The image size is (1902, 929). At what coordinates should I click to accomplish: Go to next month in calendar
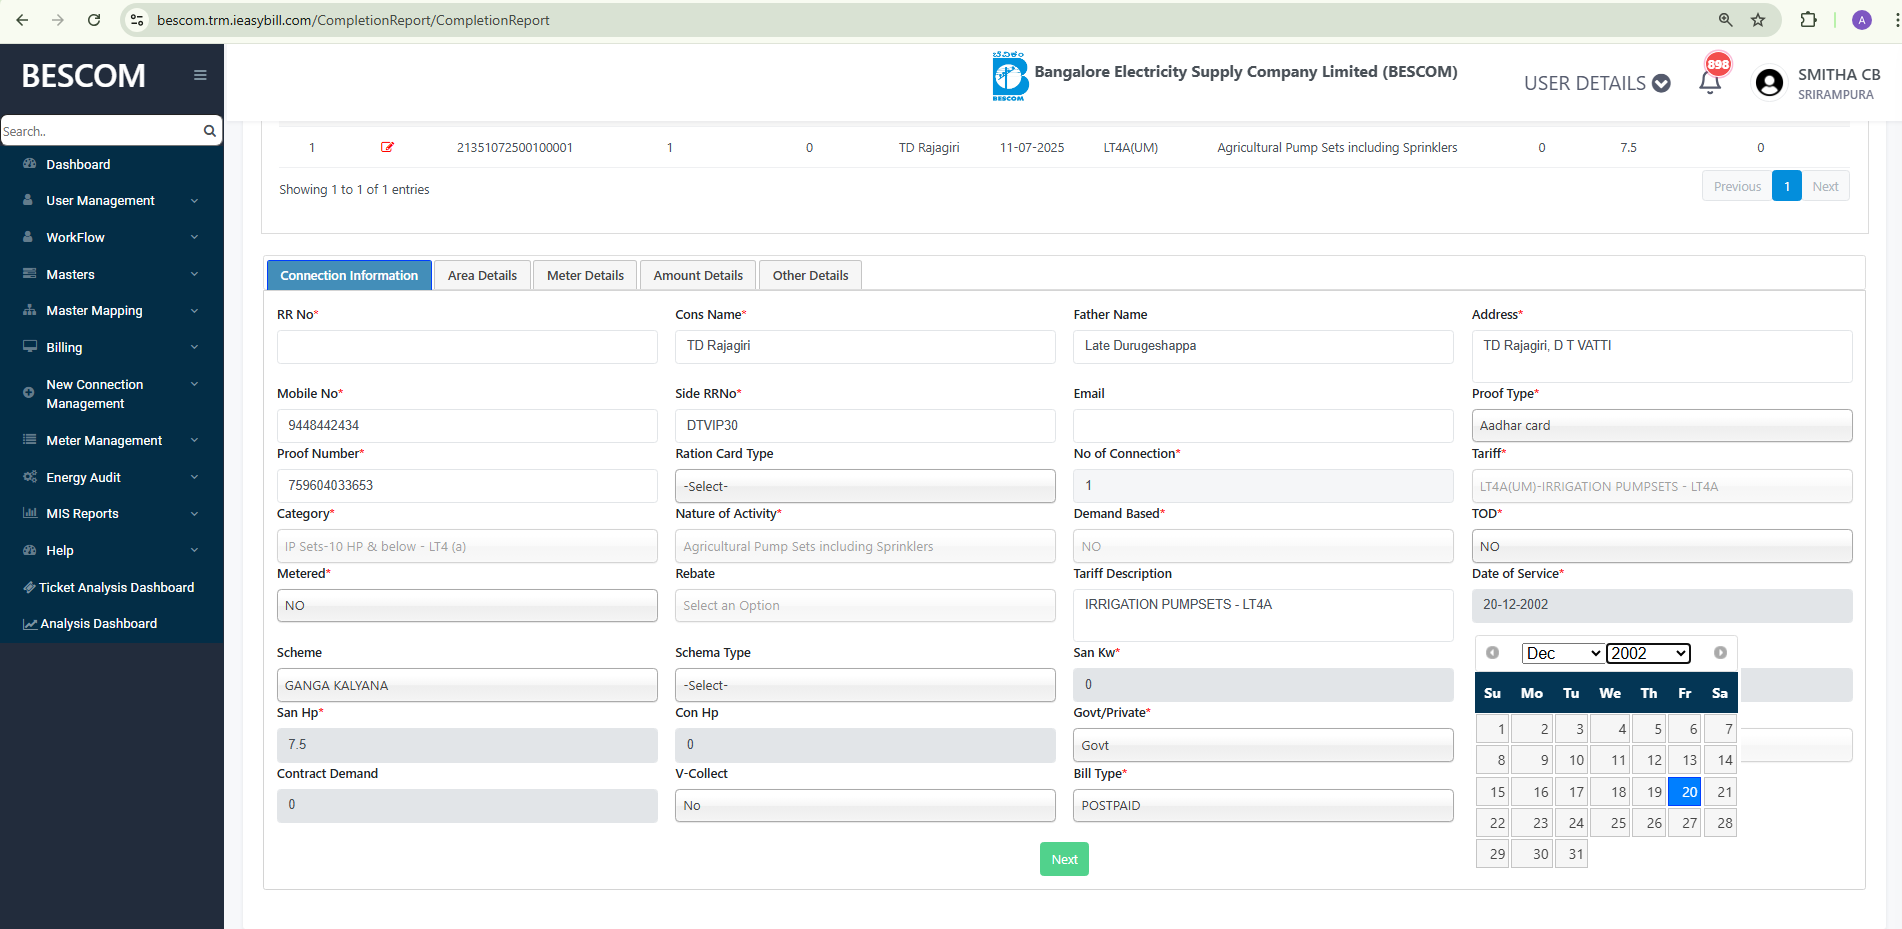(1720, 653)
